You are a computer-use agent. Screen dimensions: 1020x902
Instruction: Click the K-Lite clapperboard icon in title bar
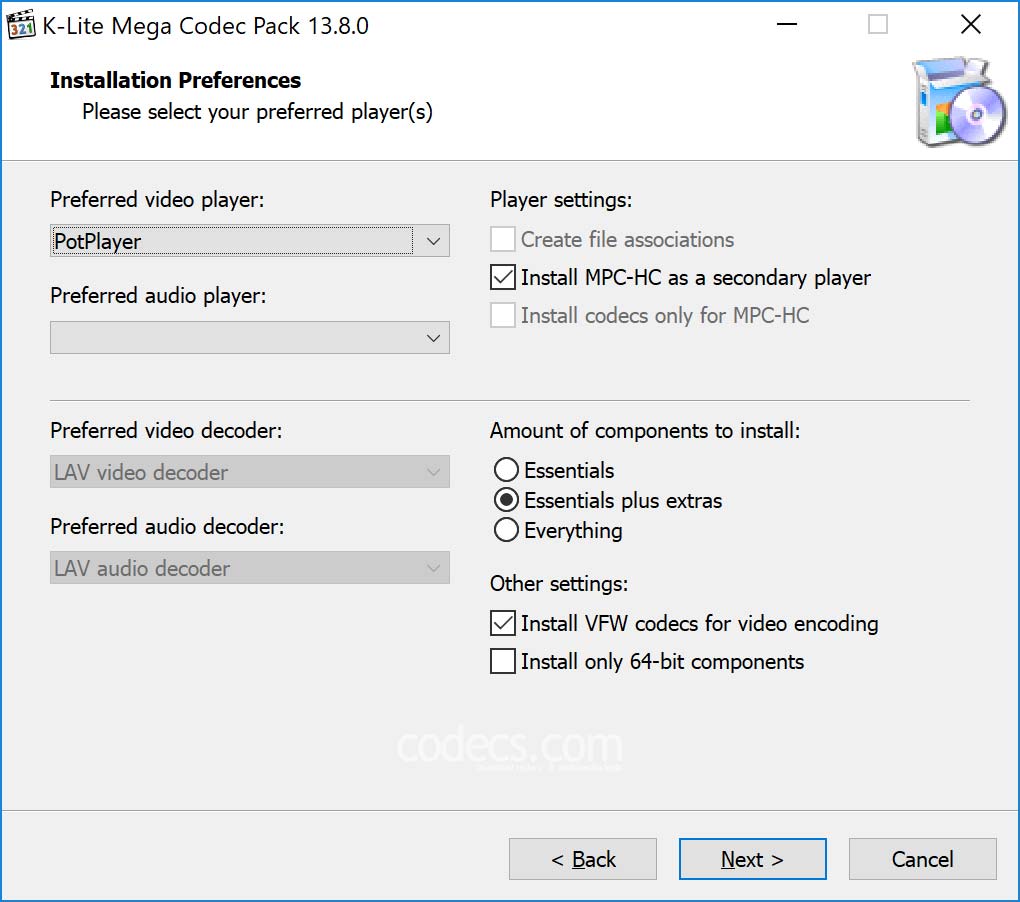(x=21, y=26)
